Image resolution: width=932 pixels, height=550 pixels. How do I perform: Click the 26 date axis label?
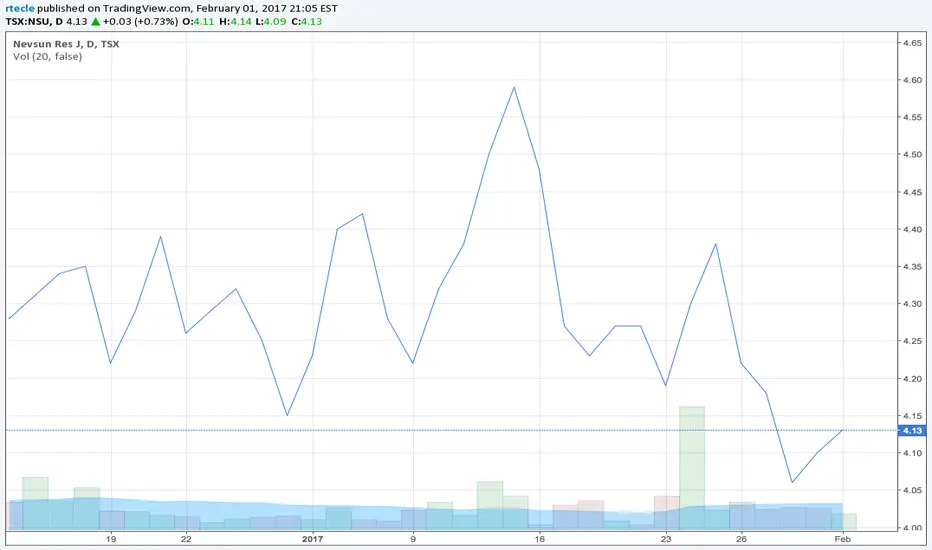tap(741, 539)
